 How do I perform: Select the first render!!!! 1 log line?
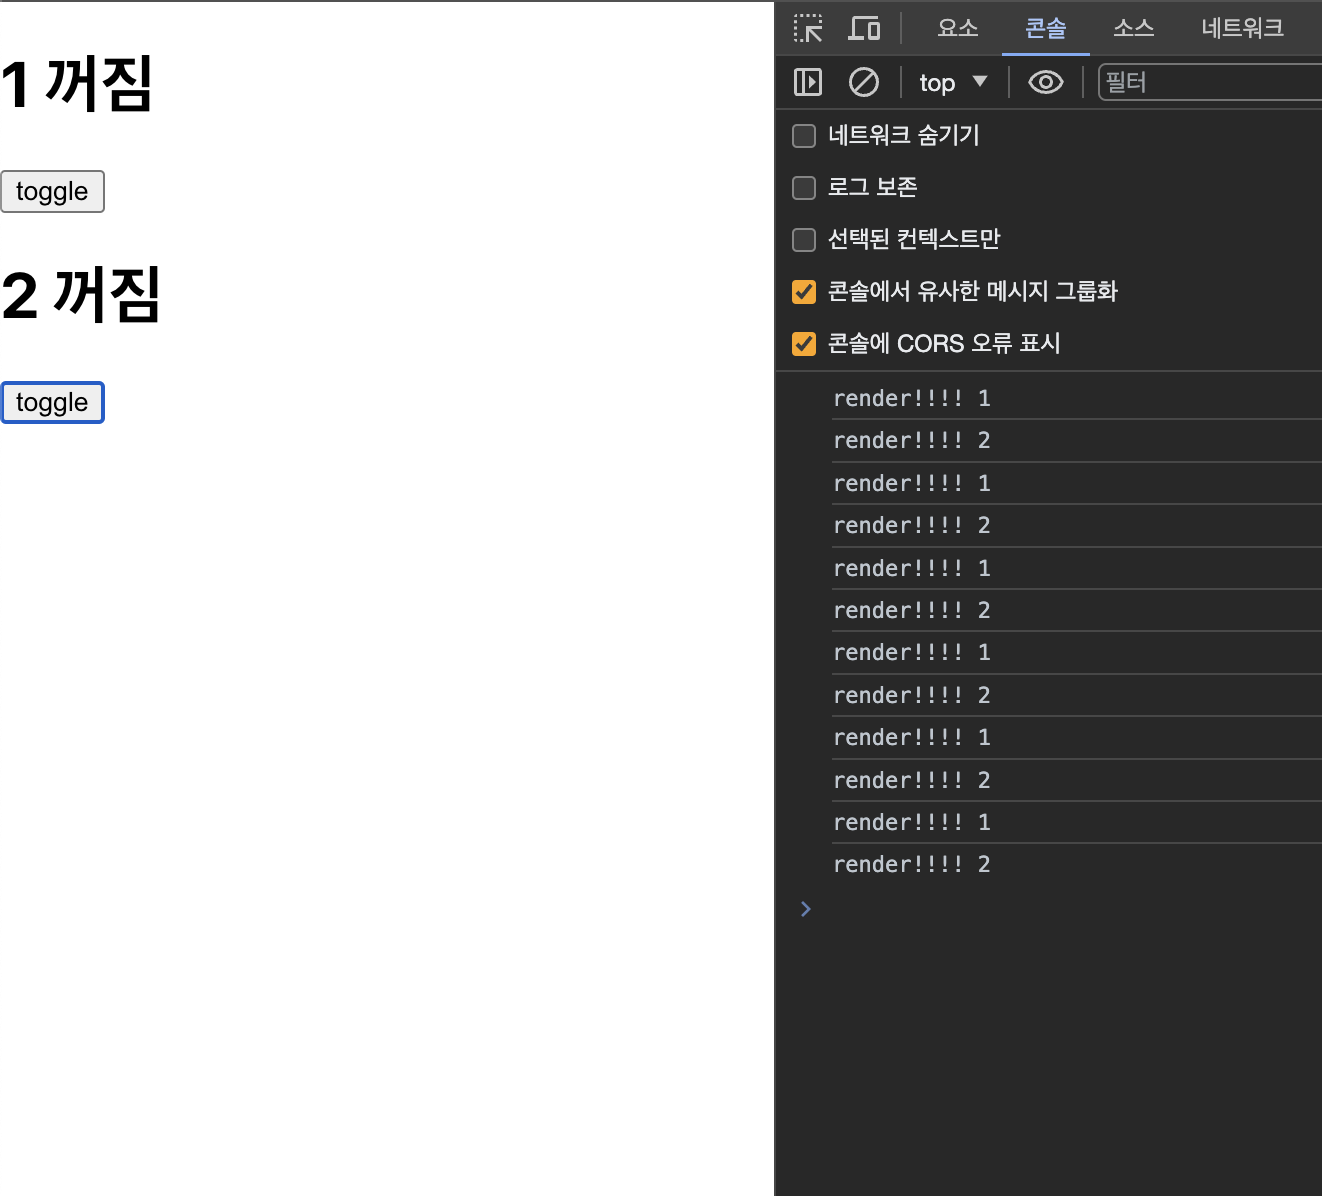[x=910, y=398]
